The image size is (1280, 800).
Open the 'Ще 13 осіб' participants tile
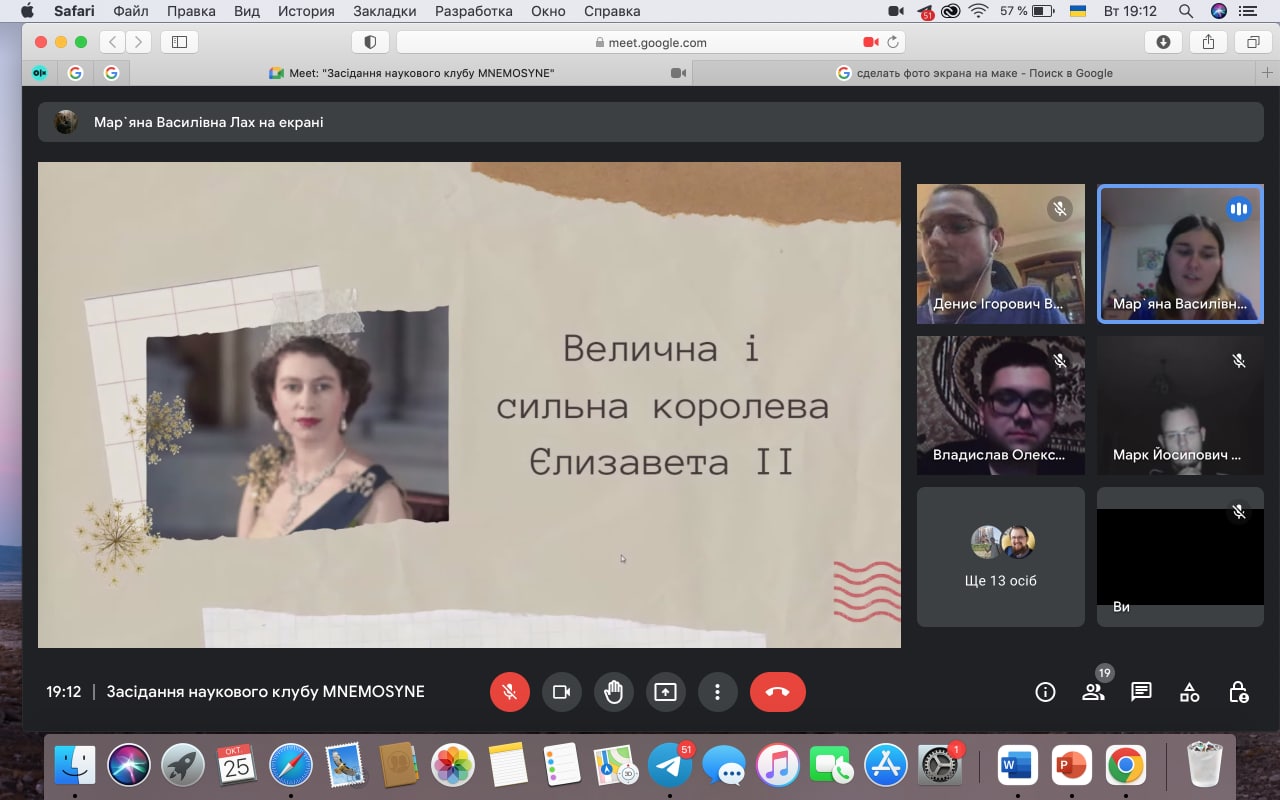point(1000,557)
